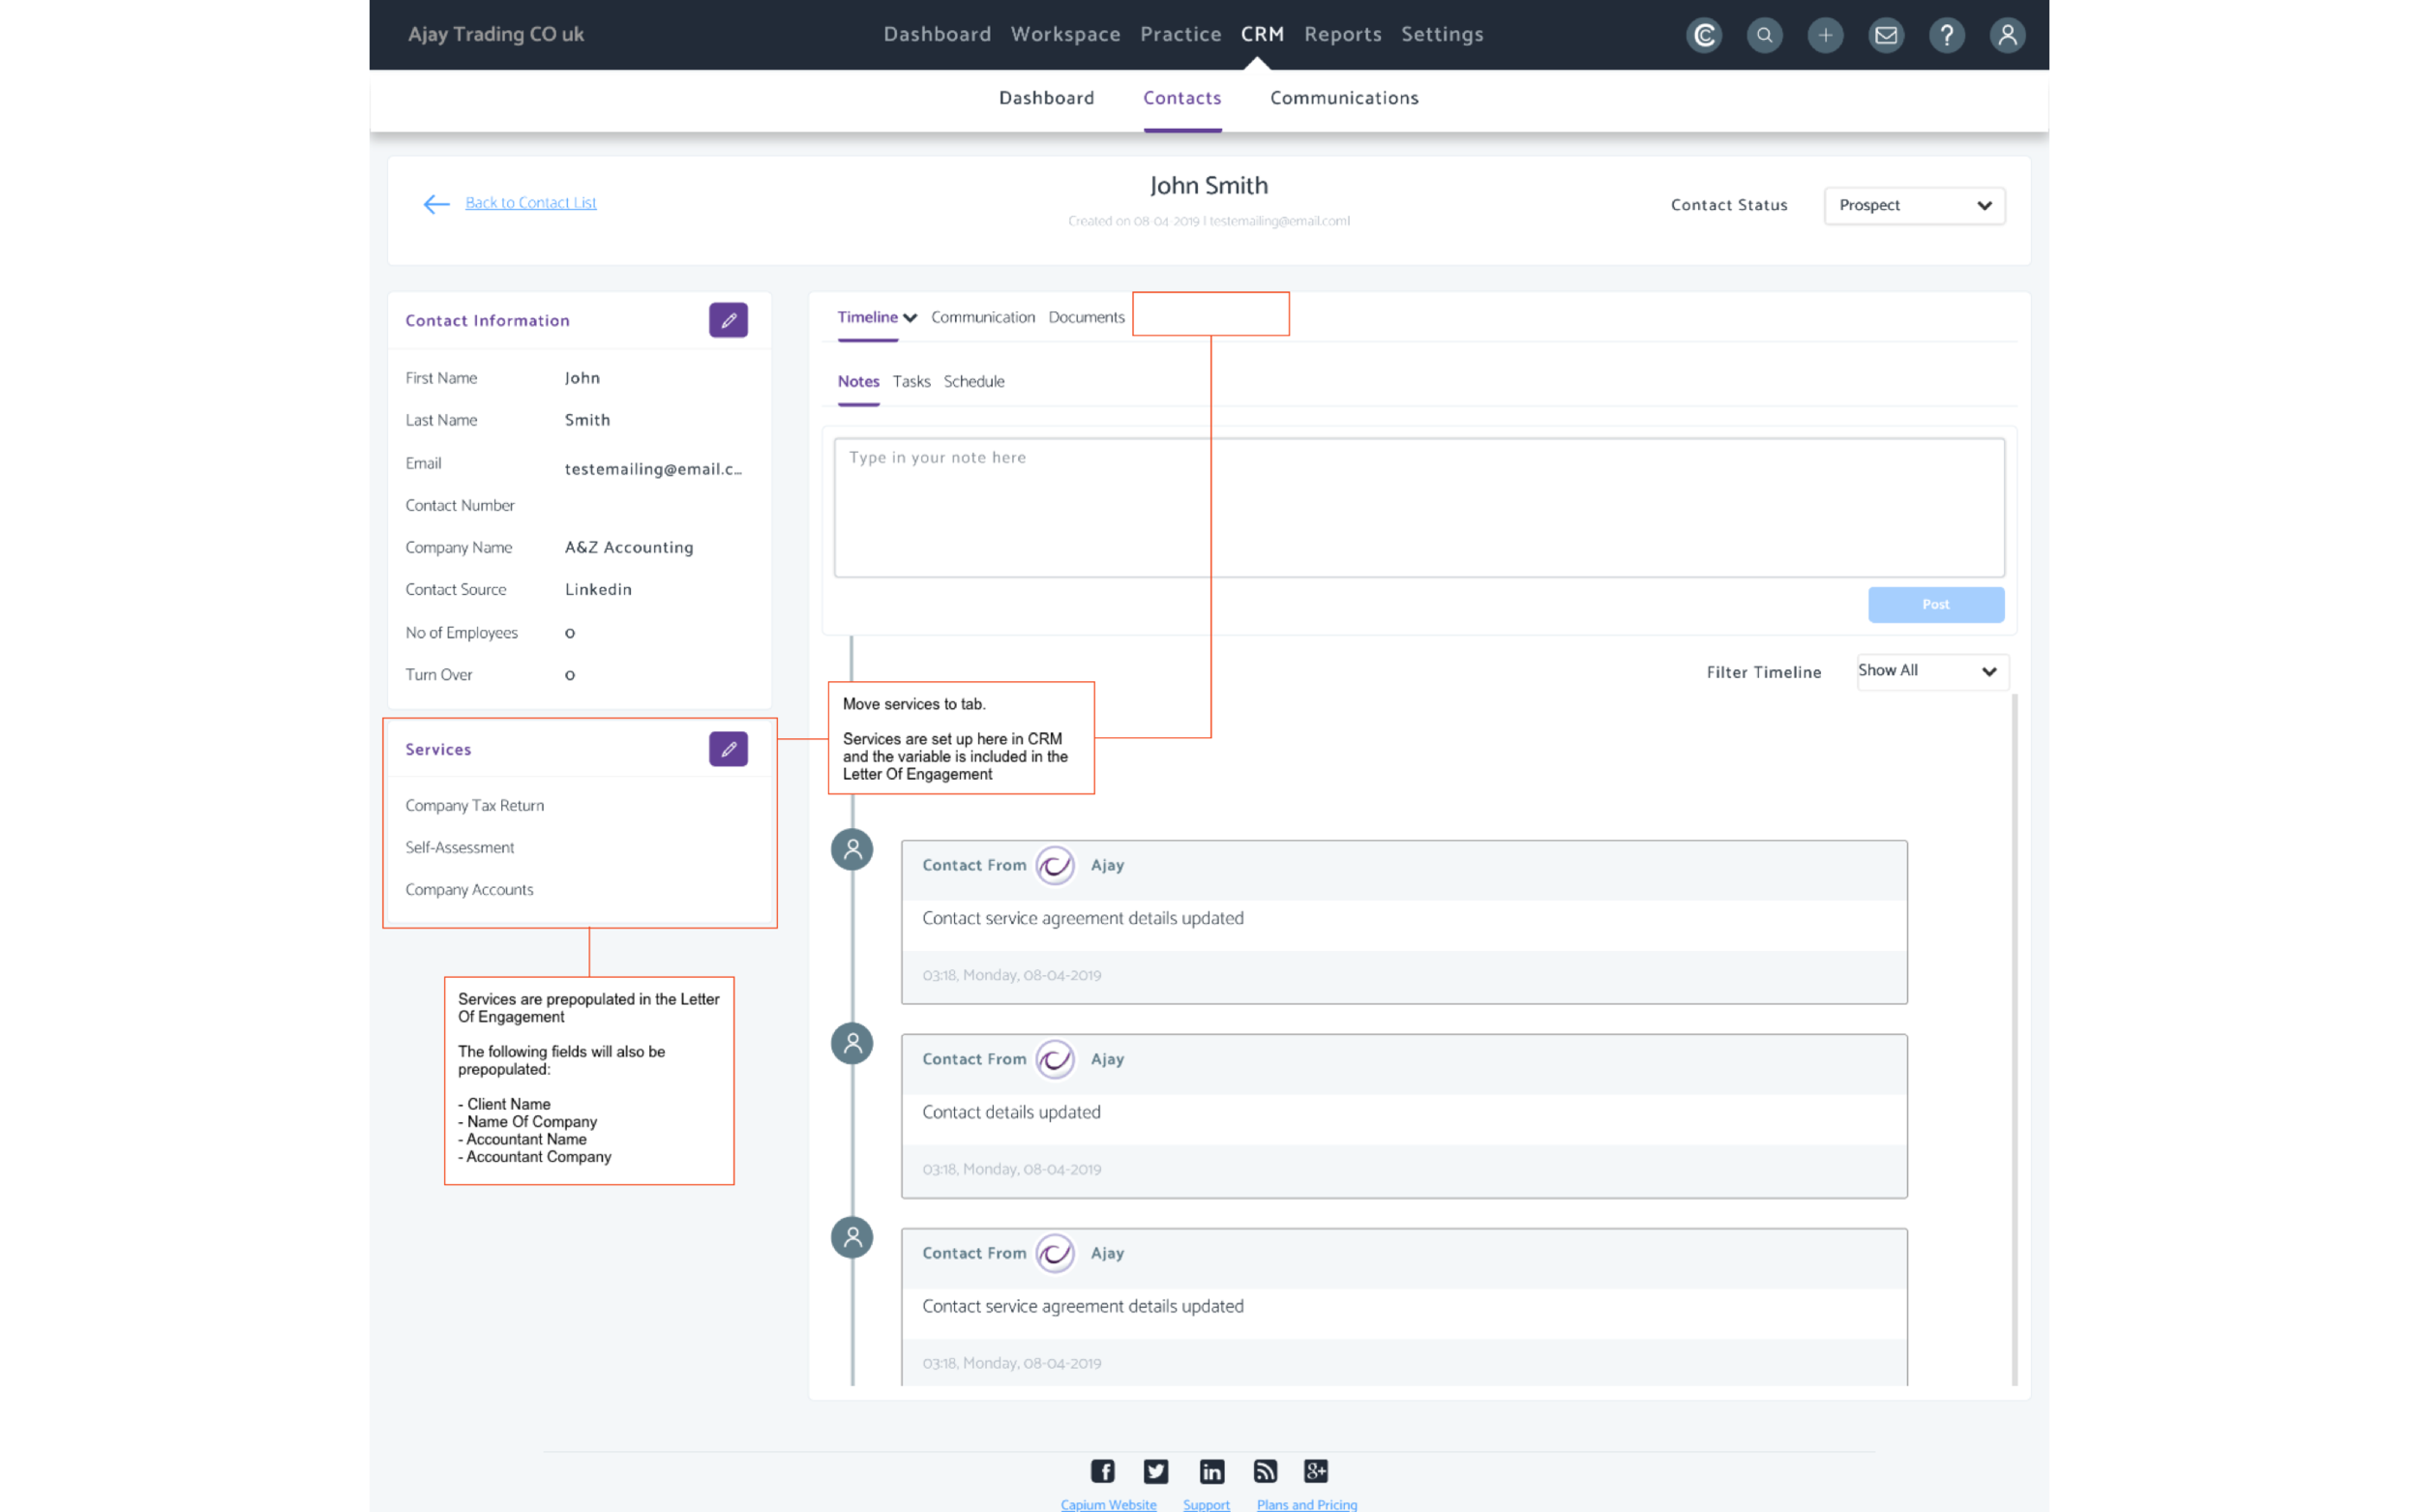This screenshot has height=1512, width=2419.
Task: Click the plus add icon in header
Action: pos(1825,35)
